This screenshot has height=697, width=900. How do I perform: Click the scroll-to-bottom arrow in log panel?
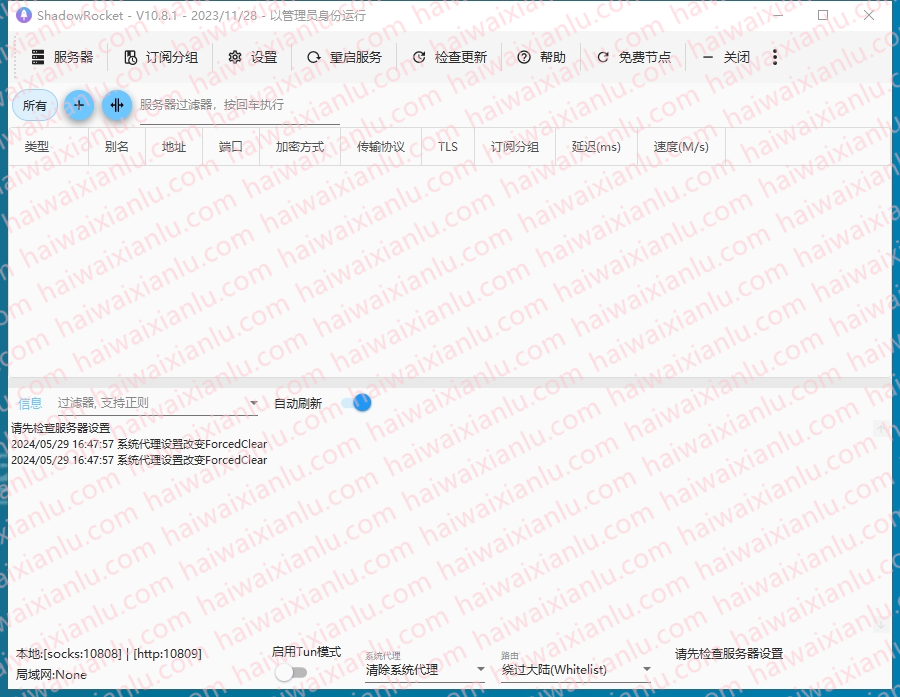[x=881, y=623]
